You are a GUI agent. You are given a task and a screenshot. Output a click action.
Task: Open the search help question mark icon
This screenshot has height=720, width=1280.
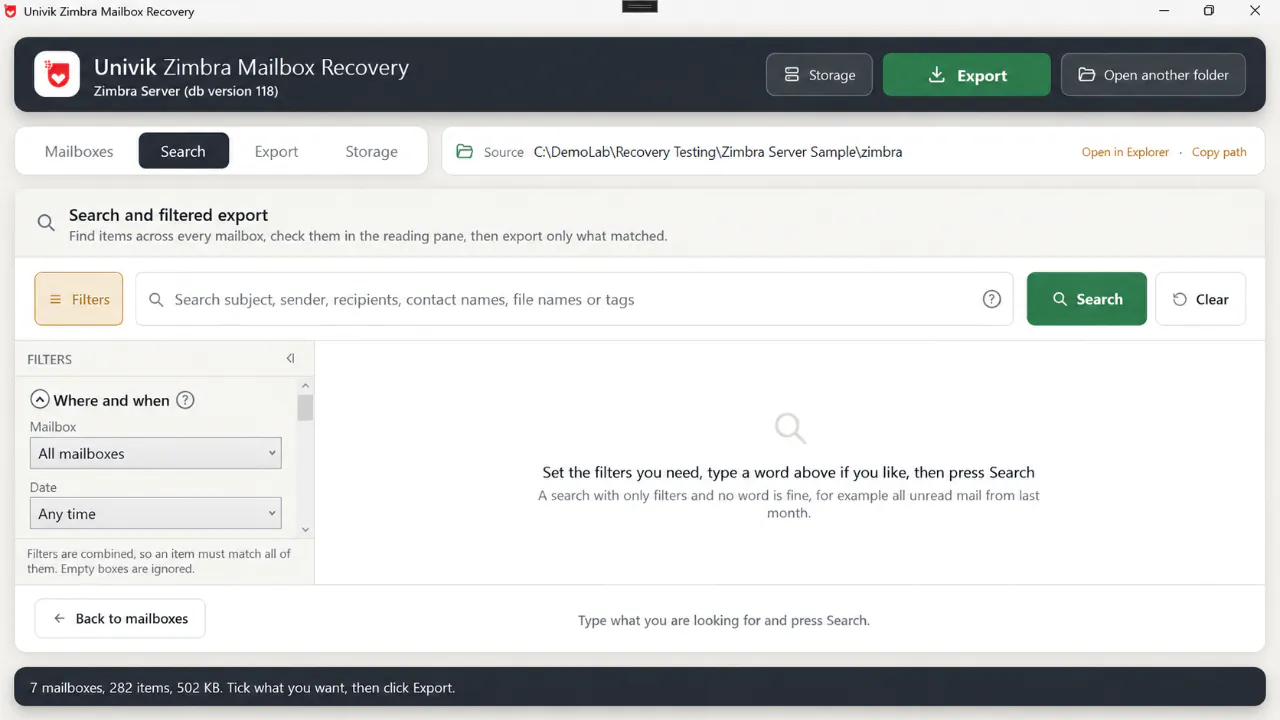991,299
